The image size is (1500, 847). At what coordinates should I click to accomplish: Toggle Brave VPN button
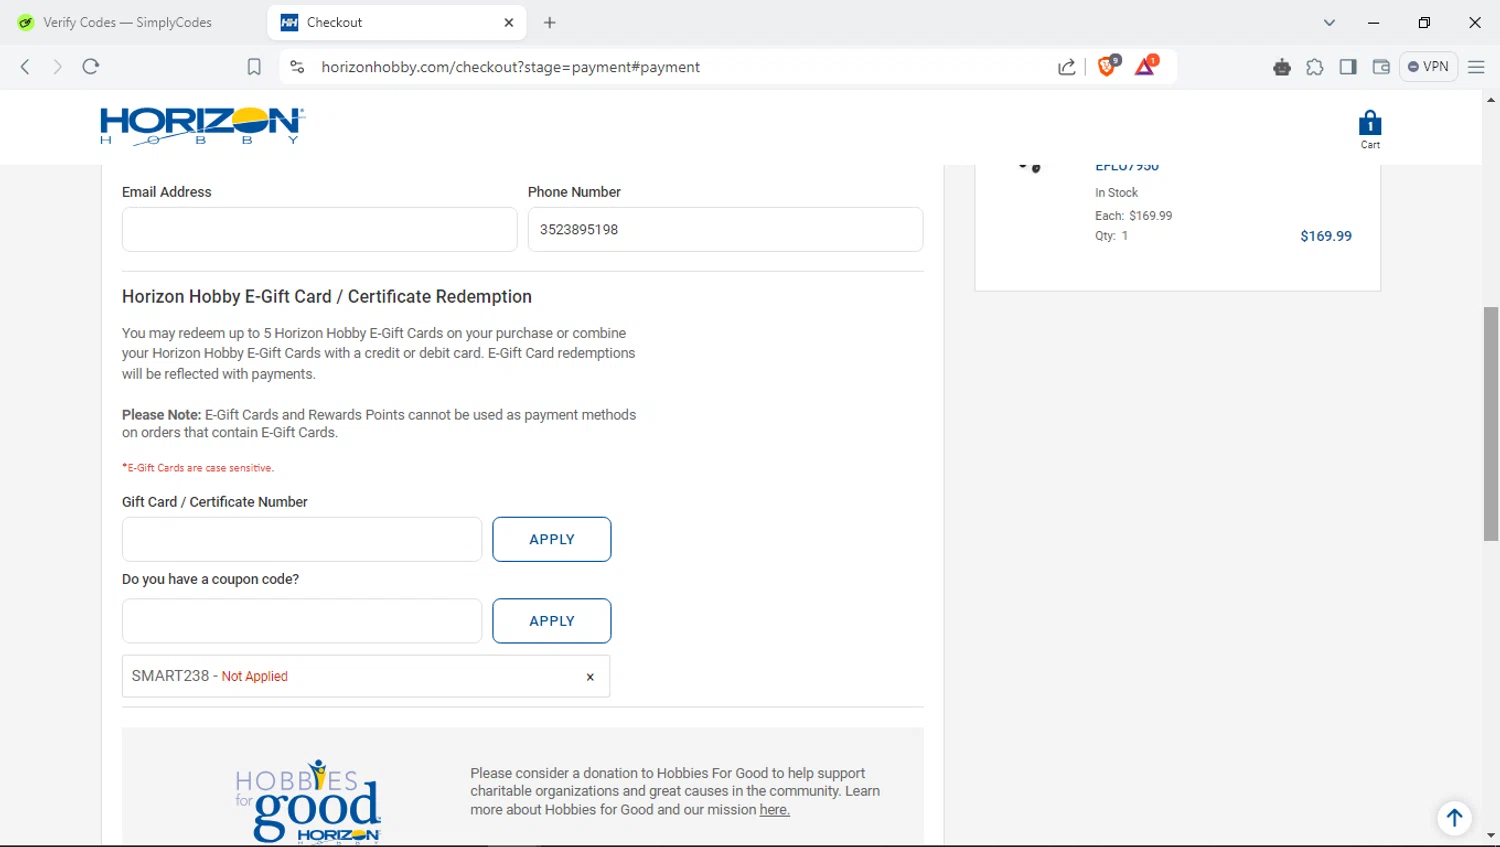pos(1428,67)
